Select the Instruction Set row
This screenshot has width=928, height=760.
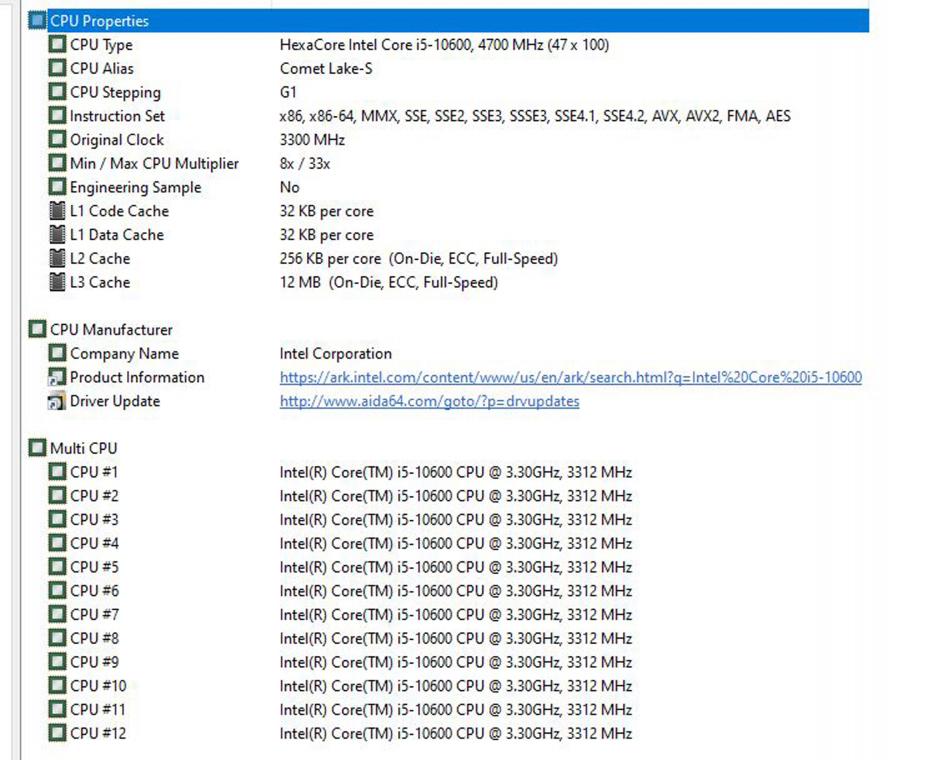click(x=117, y=116)
